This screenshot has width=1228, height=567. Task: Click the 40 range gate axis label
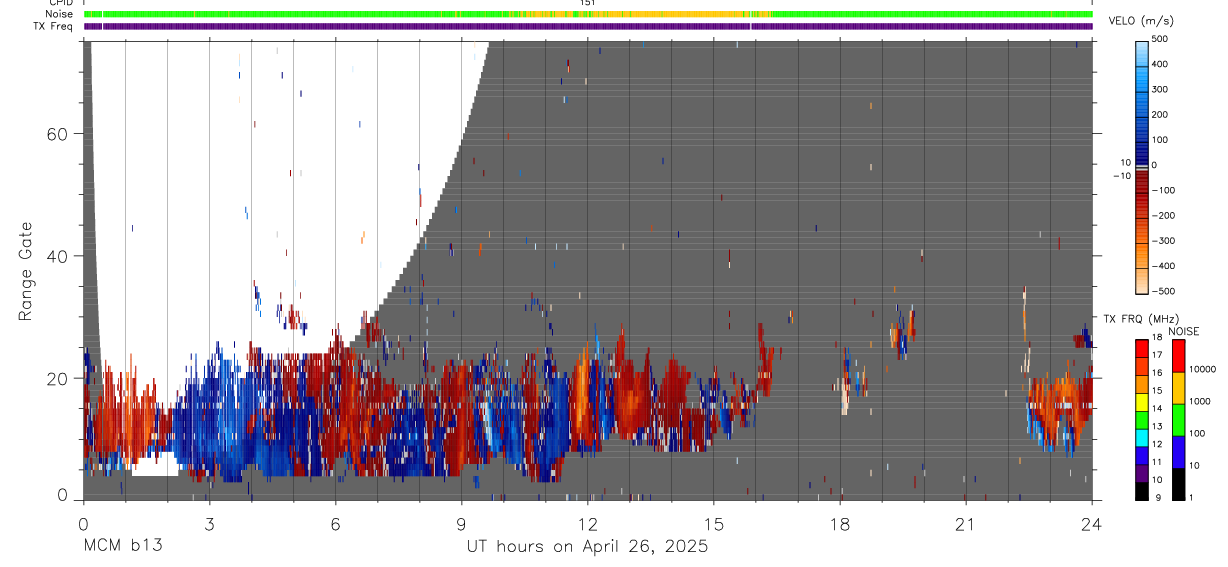(x=57, y=256)
